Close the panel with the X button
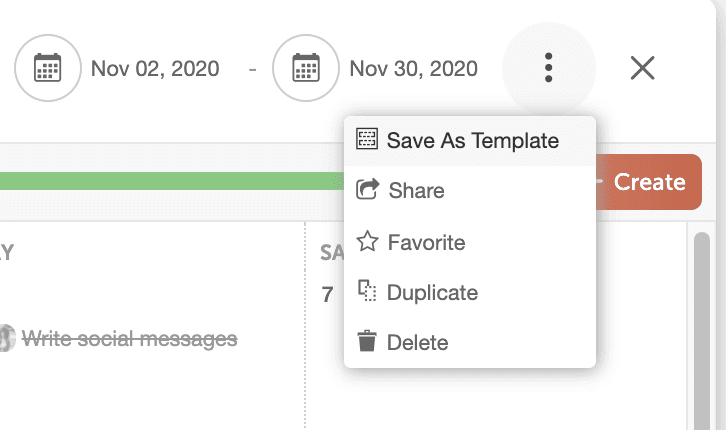This screenshot has height=430, width=726. coord(642,68)
